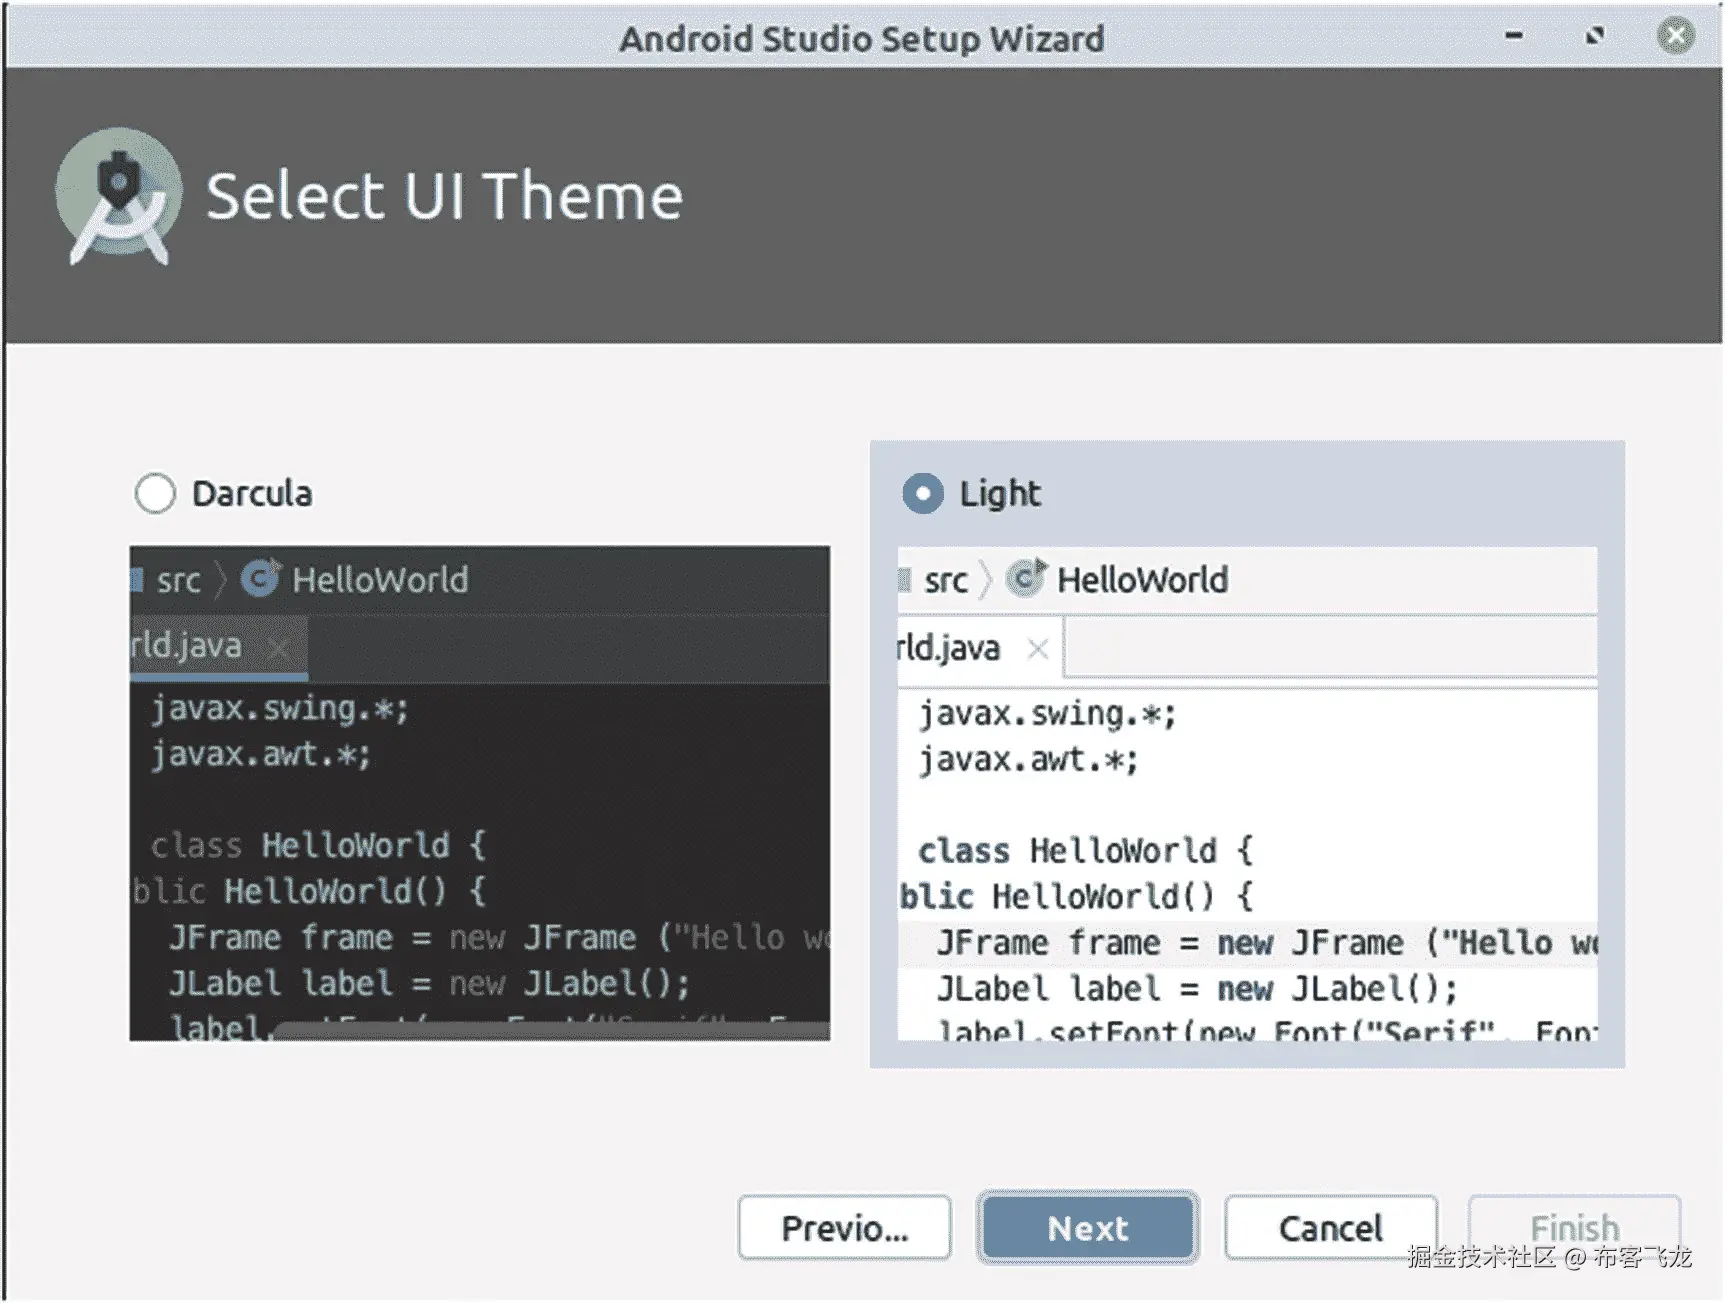
Task: Select the rld.java tab in Darcula preview
Action: [x=187, y=647]
